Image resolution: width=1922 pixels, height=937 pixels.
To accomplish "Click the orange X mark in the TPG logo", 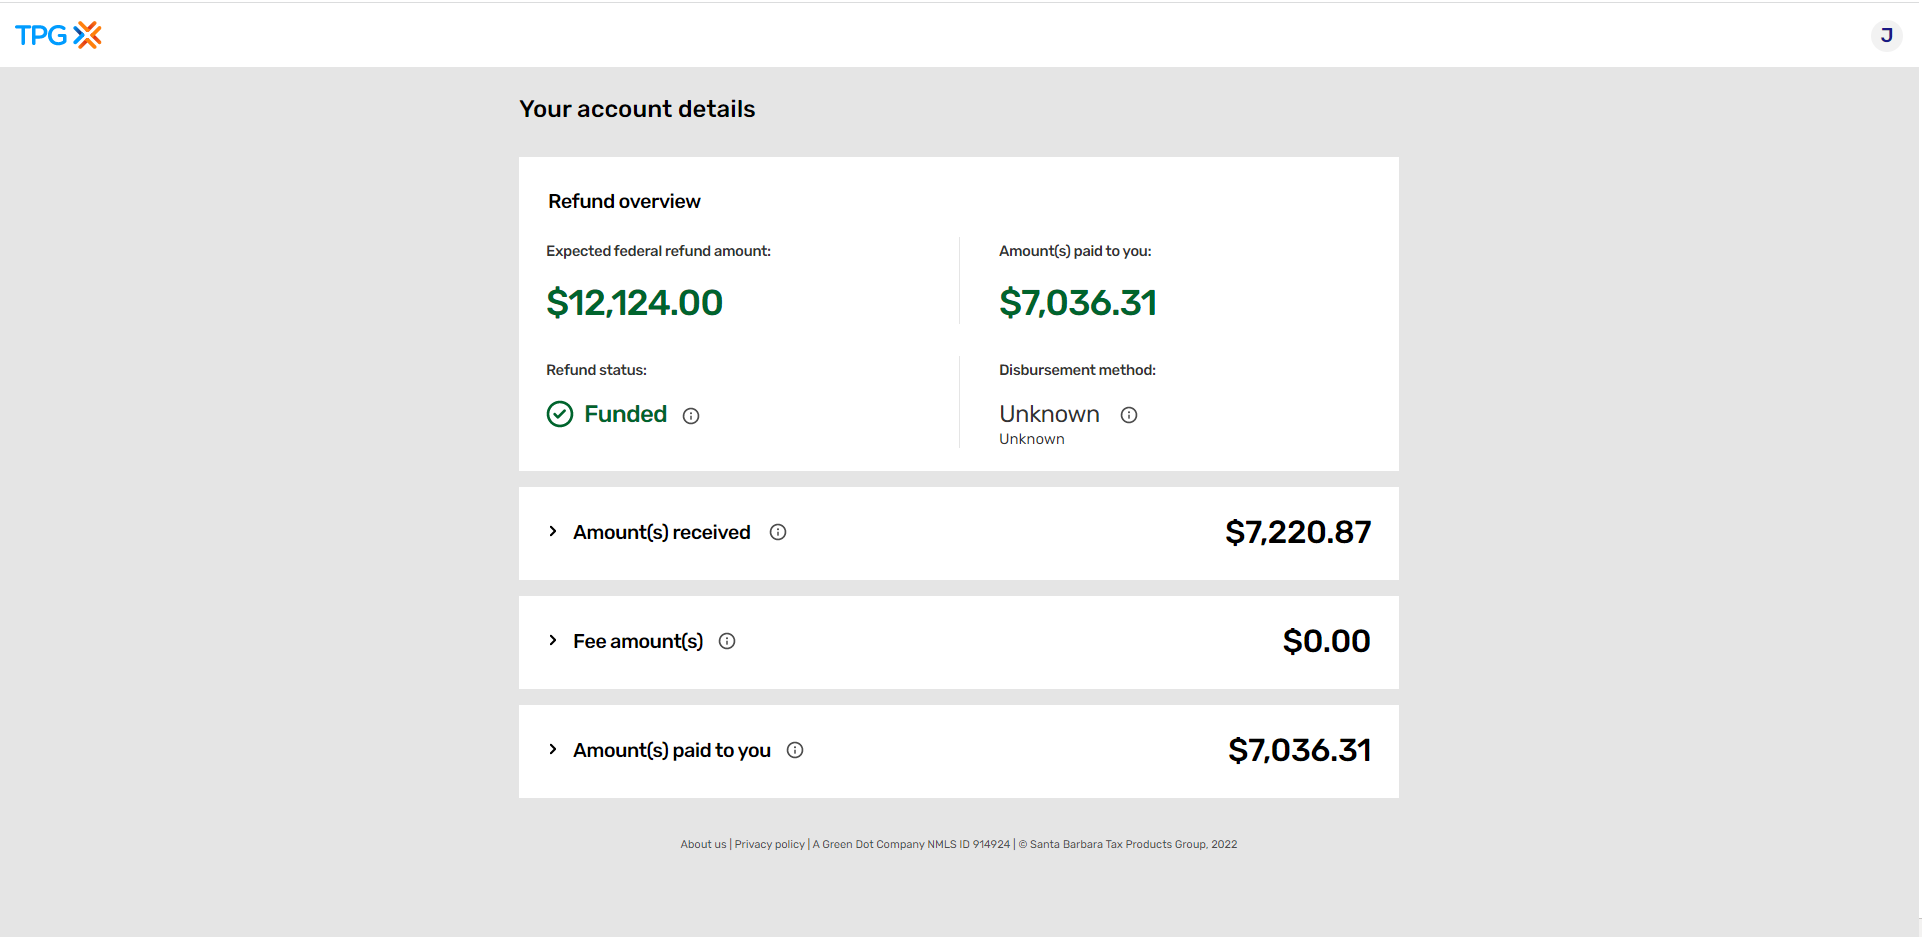I will click(87, 34).
